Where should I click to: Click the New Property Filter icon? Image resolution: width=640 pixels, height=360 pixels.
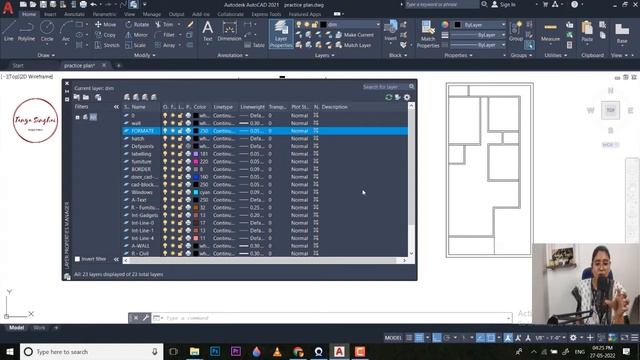(77, 97)
